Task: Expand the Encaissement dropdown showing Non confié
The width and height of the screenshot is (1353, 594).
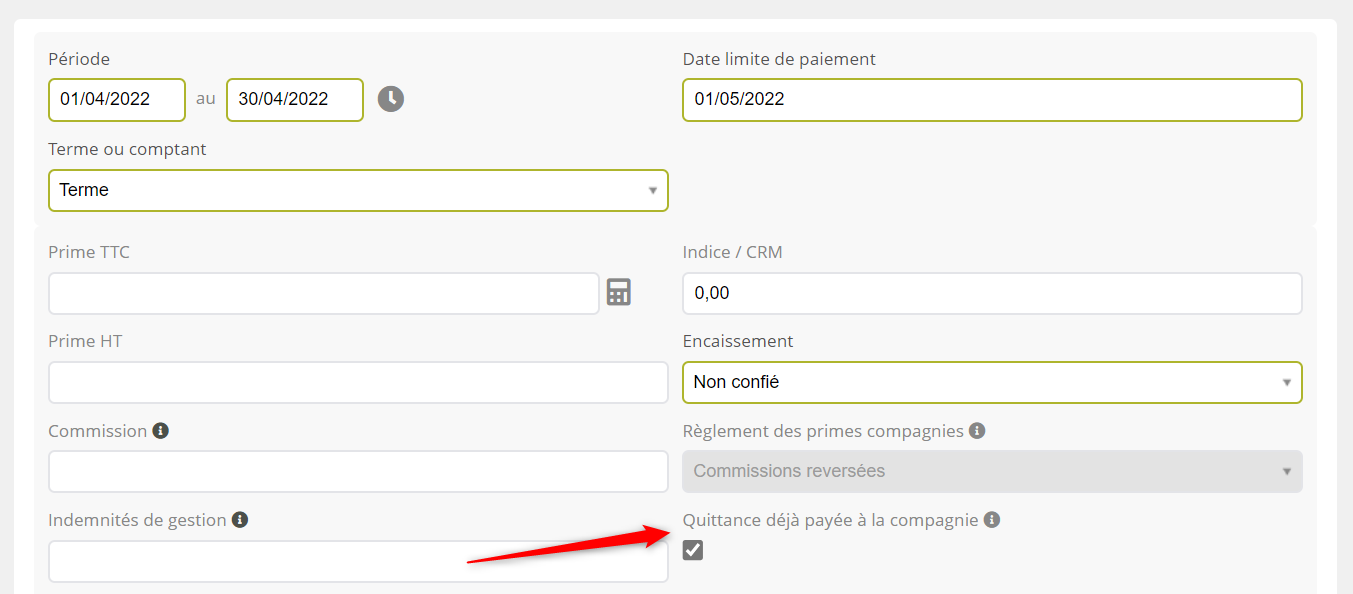Action: (x=992, y=382)
